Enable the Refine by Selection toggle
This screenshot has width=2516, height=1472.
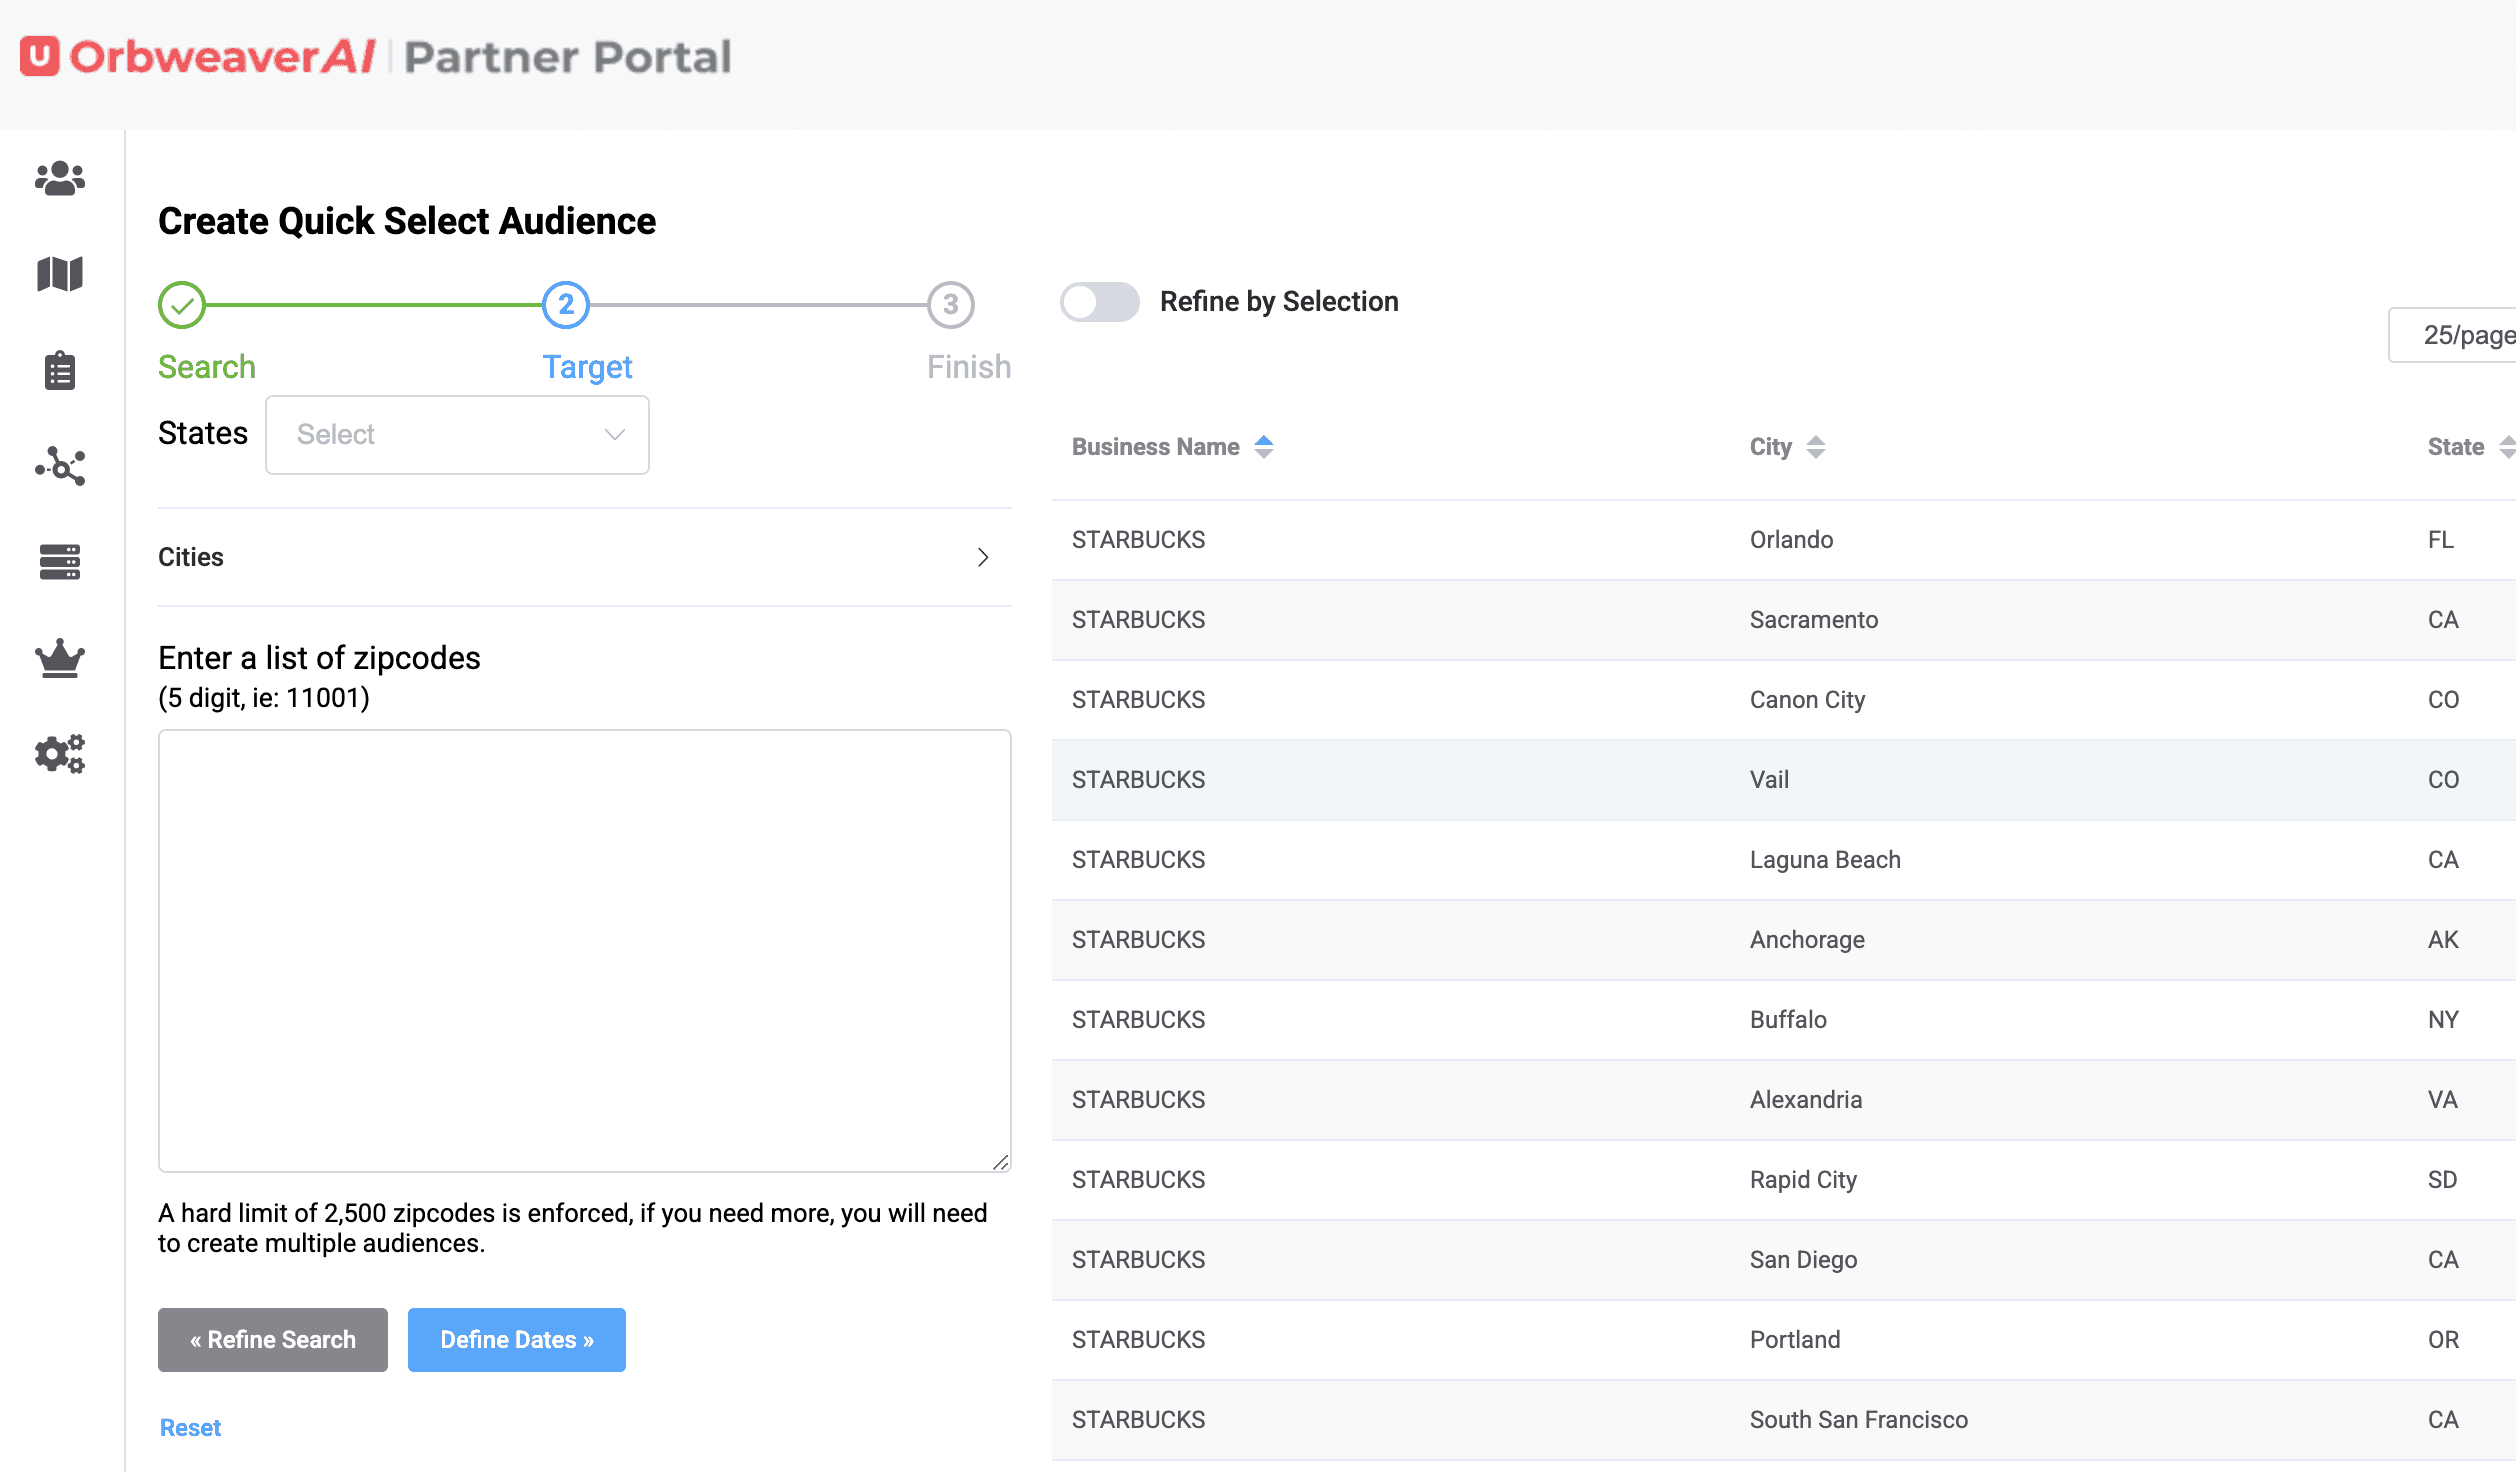(x=1099, y=302)
